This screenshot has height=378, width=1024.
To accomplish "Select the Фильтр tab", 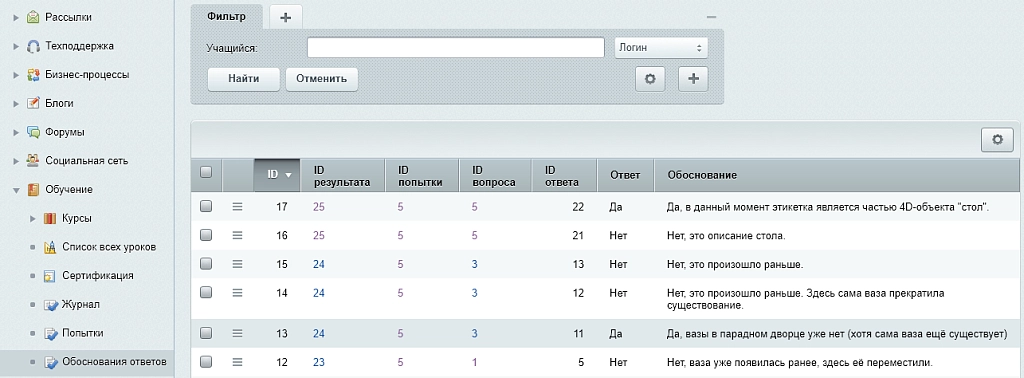I will [x=226, y=16].
